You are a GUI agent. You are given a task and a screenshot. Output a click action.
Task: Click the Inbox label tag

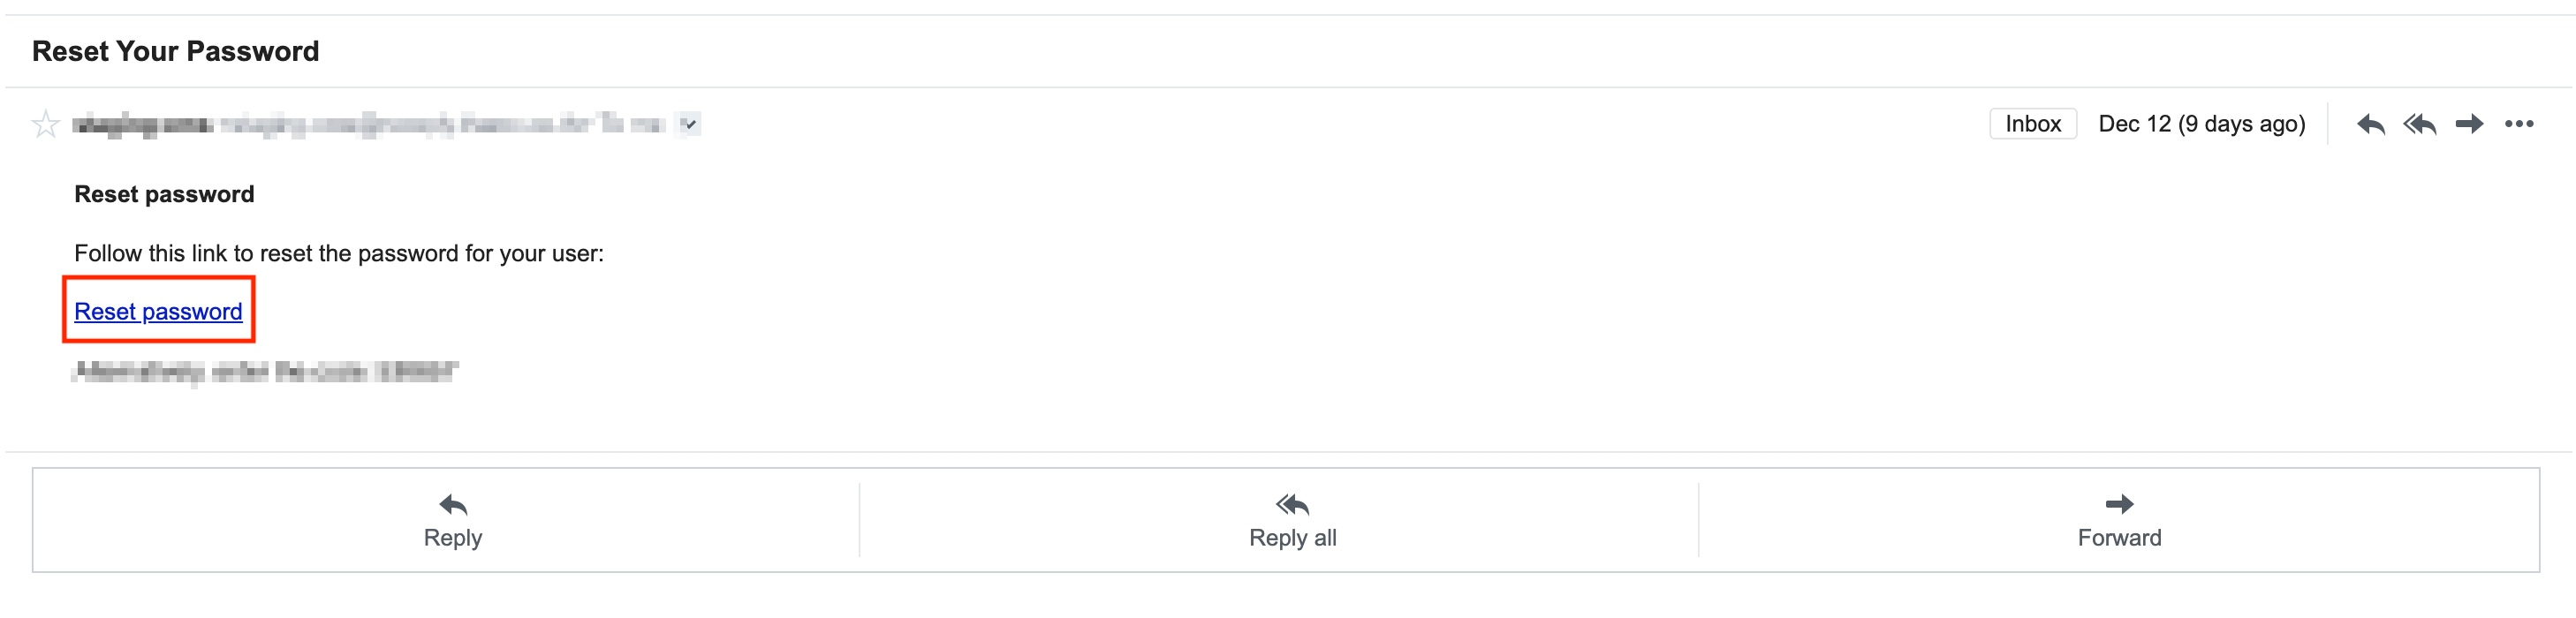pyautogui.click(x=2032, y=124)
